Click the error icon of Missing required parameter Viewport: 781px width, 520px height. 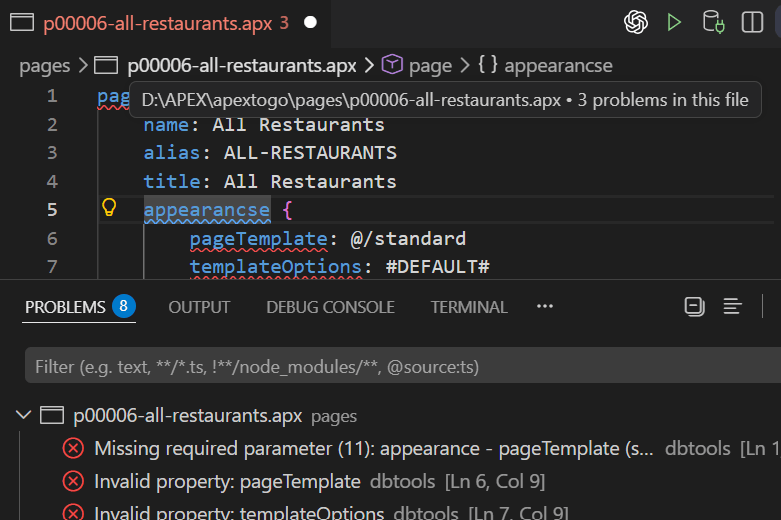[73, 449]
